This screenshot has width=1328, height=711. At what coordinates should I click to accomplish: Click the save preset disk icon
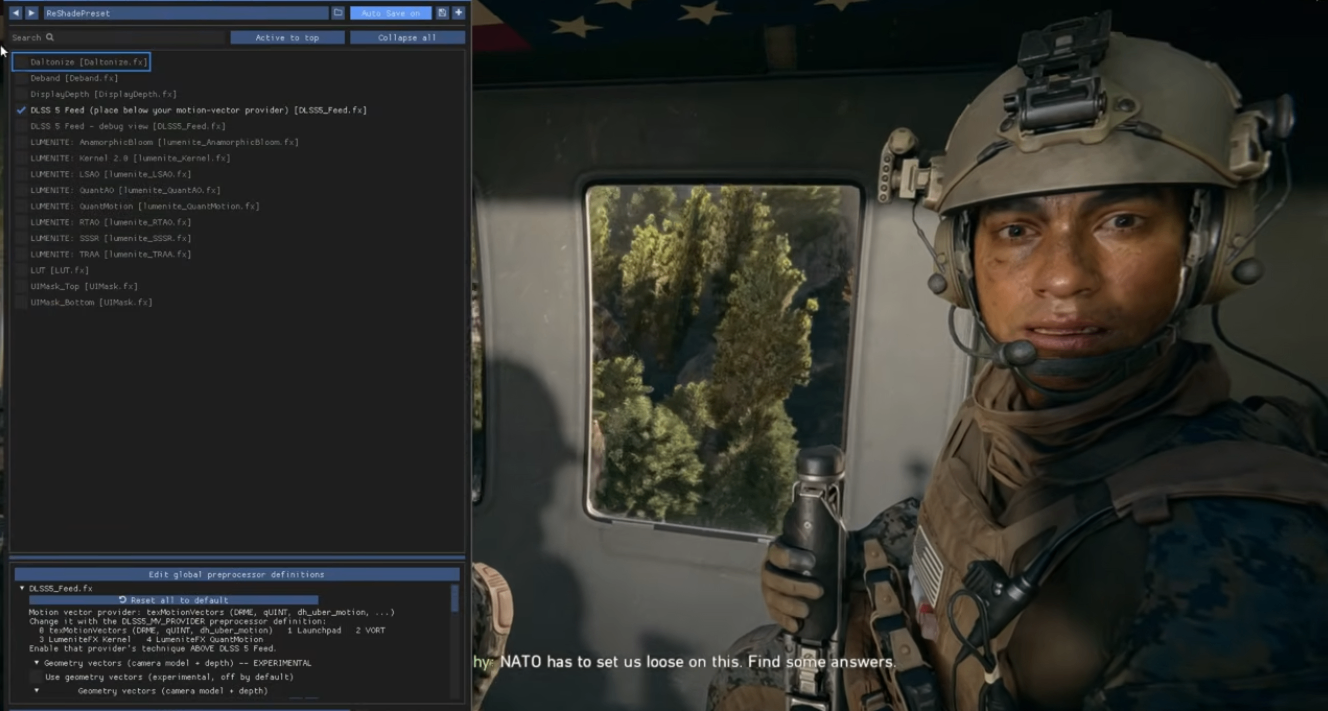[x=443, y=13]
